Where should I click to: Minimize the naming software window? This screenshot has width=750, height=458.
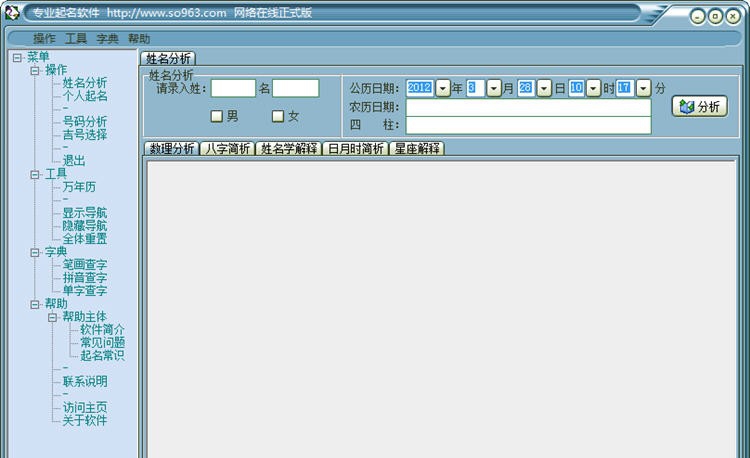pos(697,17)
